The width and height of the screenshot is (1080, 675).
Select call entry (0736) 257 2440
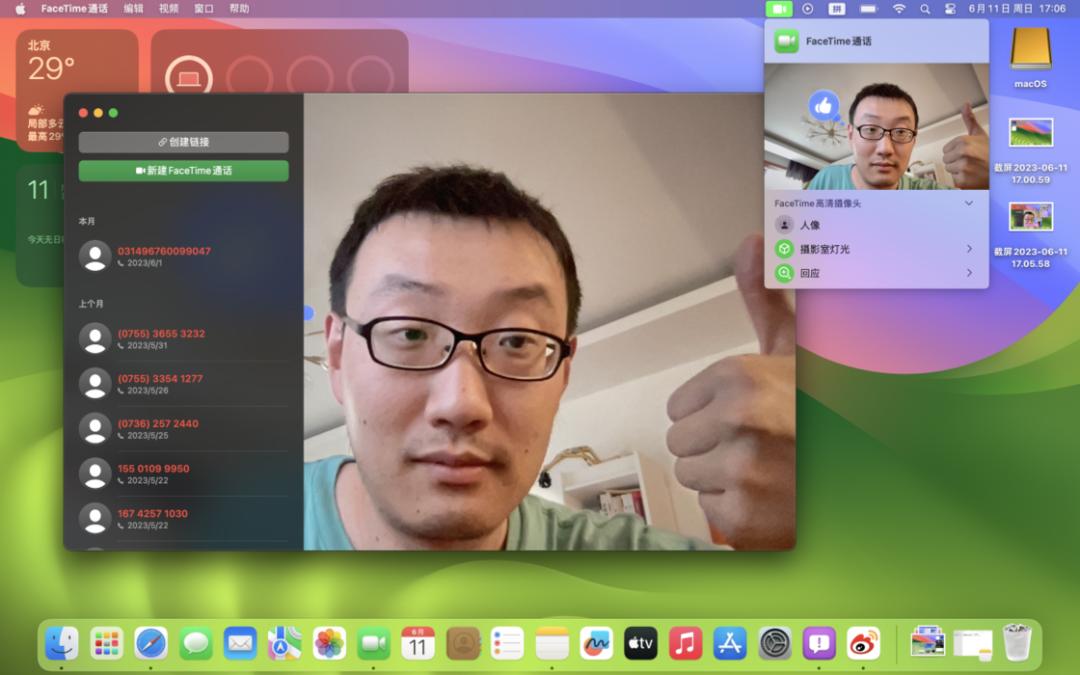[x=183, y=428]
